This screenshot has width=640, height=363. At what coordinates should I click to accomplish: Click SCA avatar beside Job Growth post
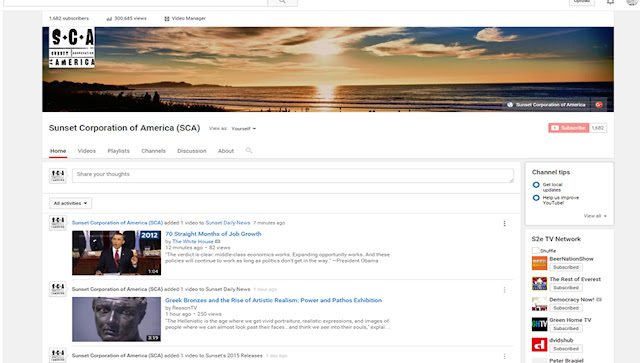[58, 223]
